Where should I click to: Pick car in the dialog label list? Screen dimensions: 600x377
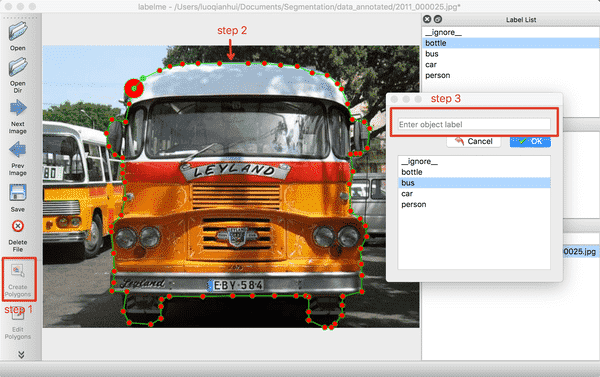[474, 194]
